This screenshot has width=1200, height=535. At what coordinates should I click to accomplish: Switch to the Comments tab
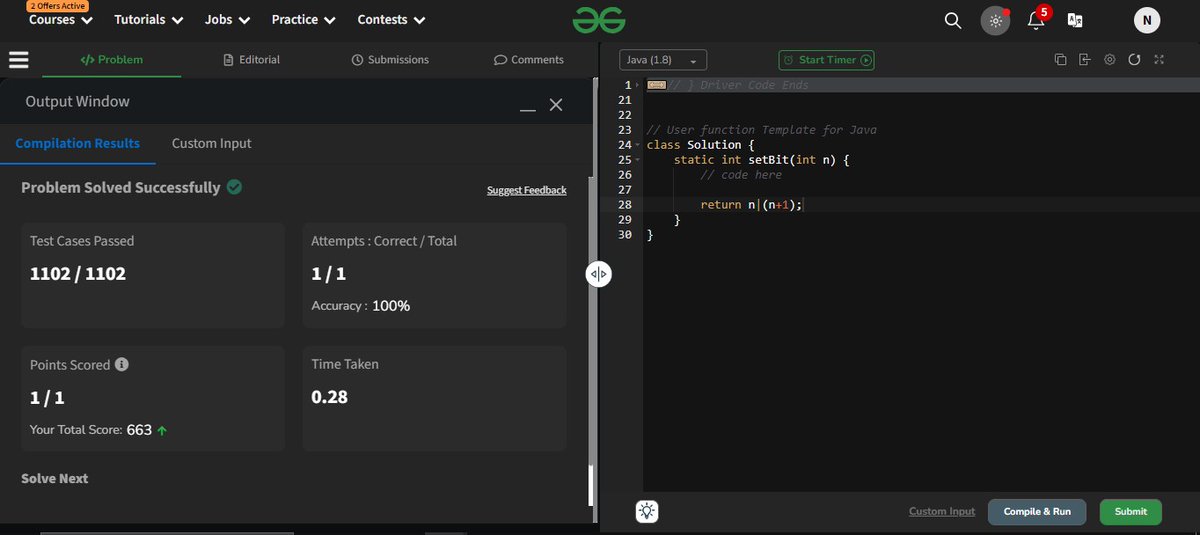pos(529,60)
